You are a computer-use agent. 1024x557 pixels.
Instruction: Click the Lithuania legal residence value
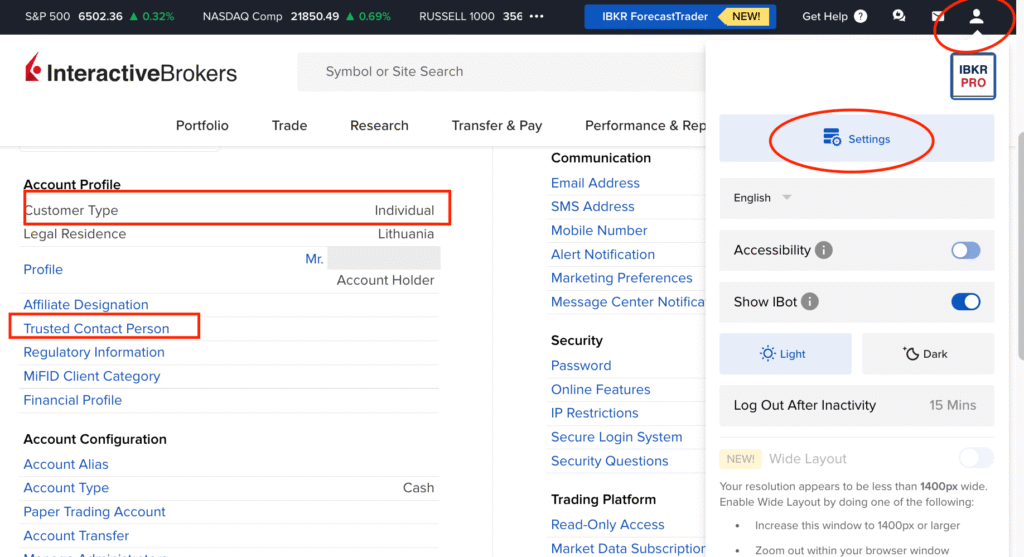pos(406,234)
